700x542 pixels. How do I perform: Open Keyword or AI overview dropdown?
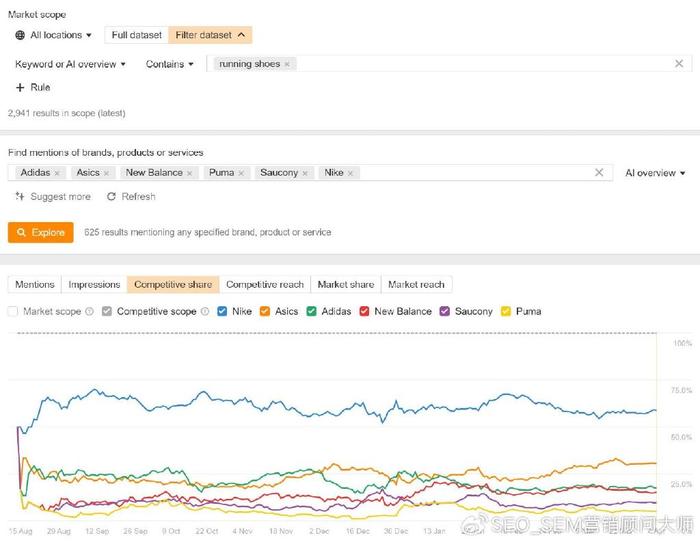point(70,64)
